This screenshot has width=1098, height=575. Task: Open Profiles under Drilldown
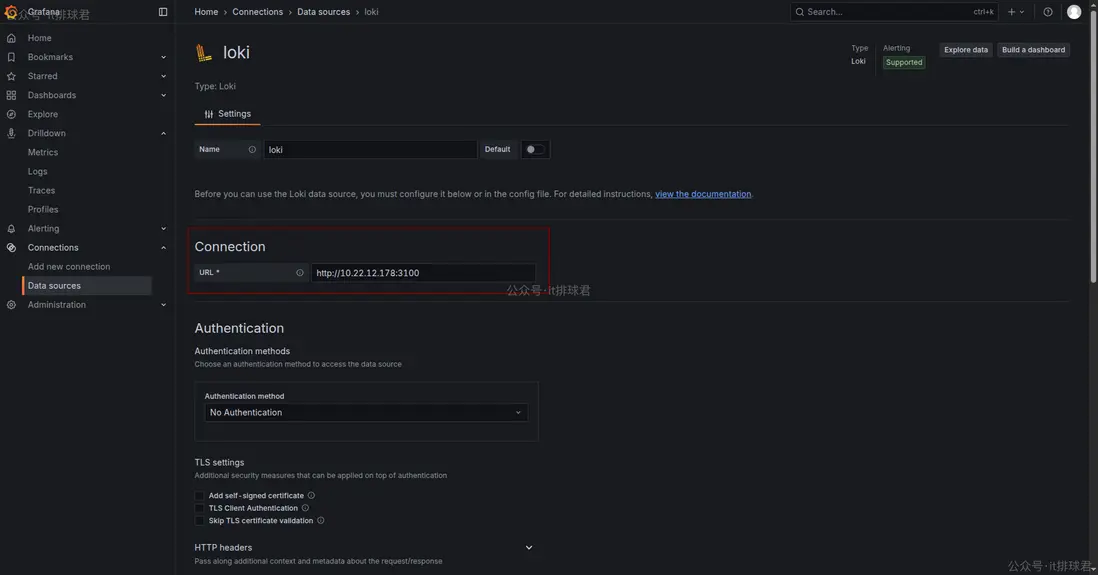43,209
